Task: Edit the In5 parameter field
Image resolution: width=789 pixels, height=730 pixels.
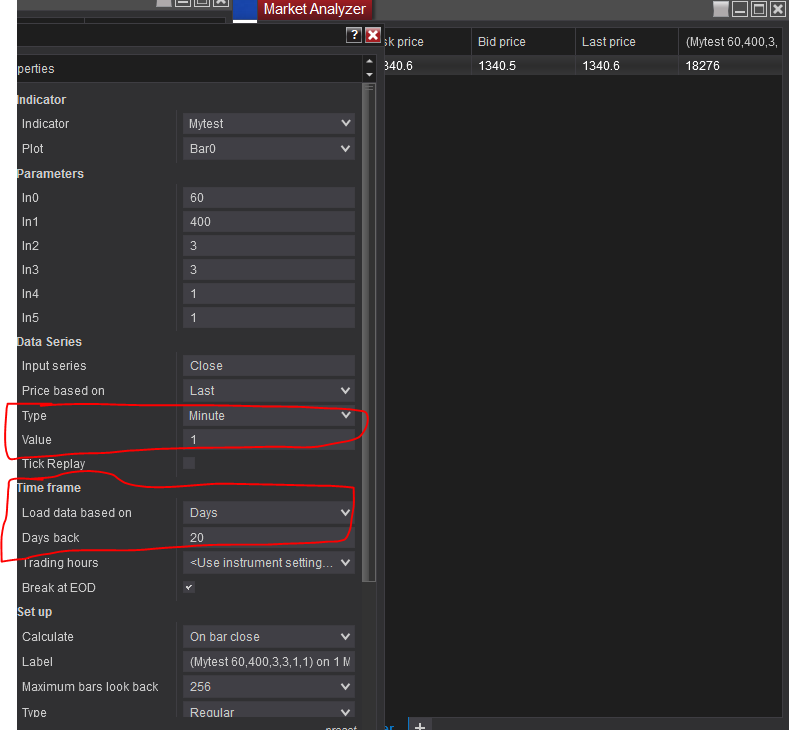Action: click(269, 318)
